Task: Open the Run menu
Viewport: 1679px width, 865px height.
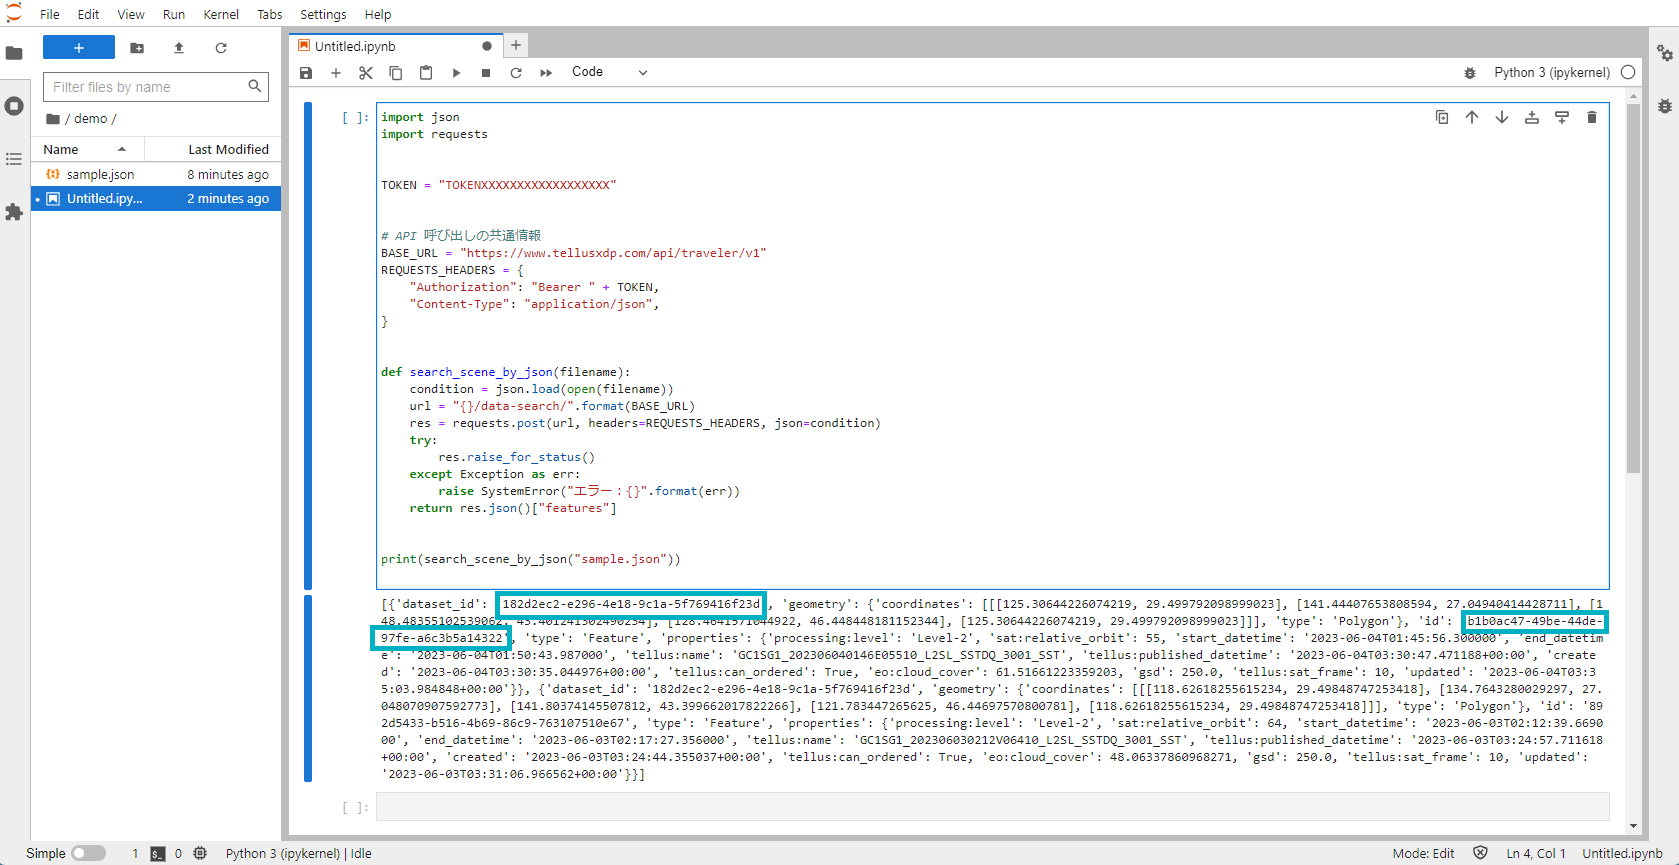Action: [x=174, y=14]
